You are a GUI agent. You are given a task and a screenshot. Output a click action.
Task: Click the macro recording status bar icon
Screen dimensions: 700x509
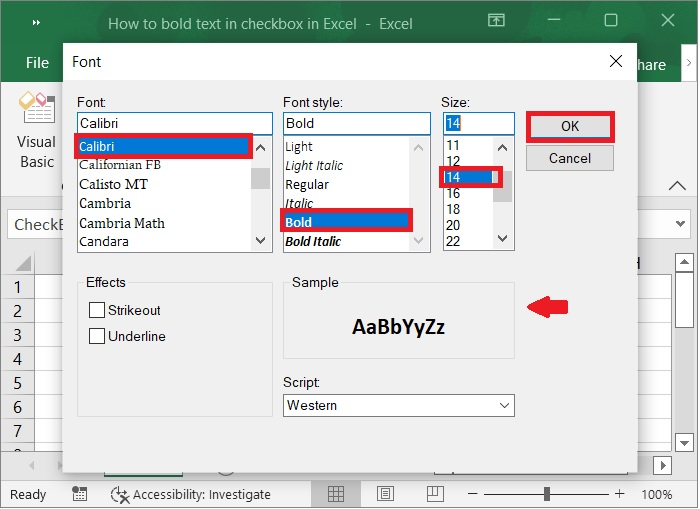tap(80, 494)
